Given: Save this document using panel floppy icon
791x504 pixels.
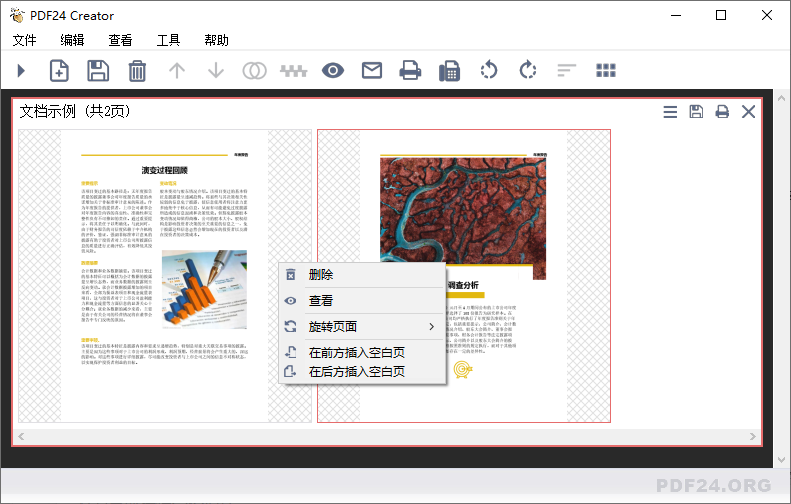Looking at the screenshot, I should (x=696, y=112).
